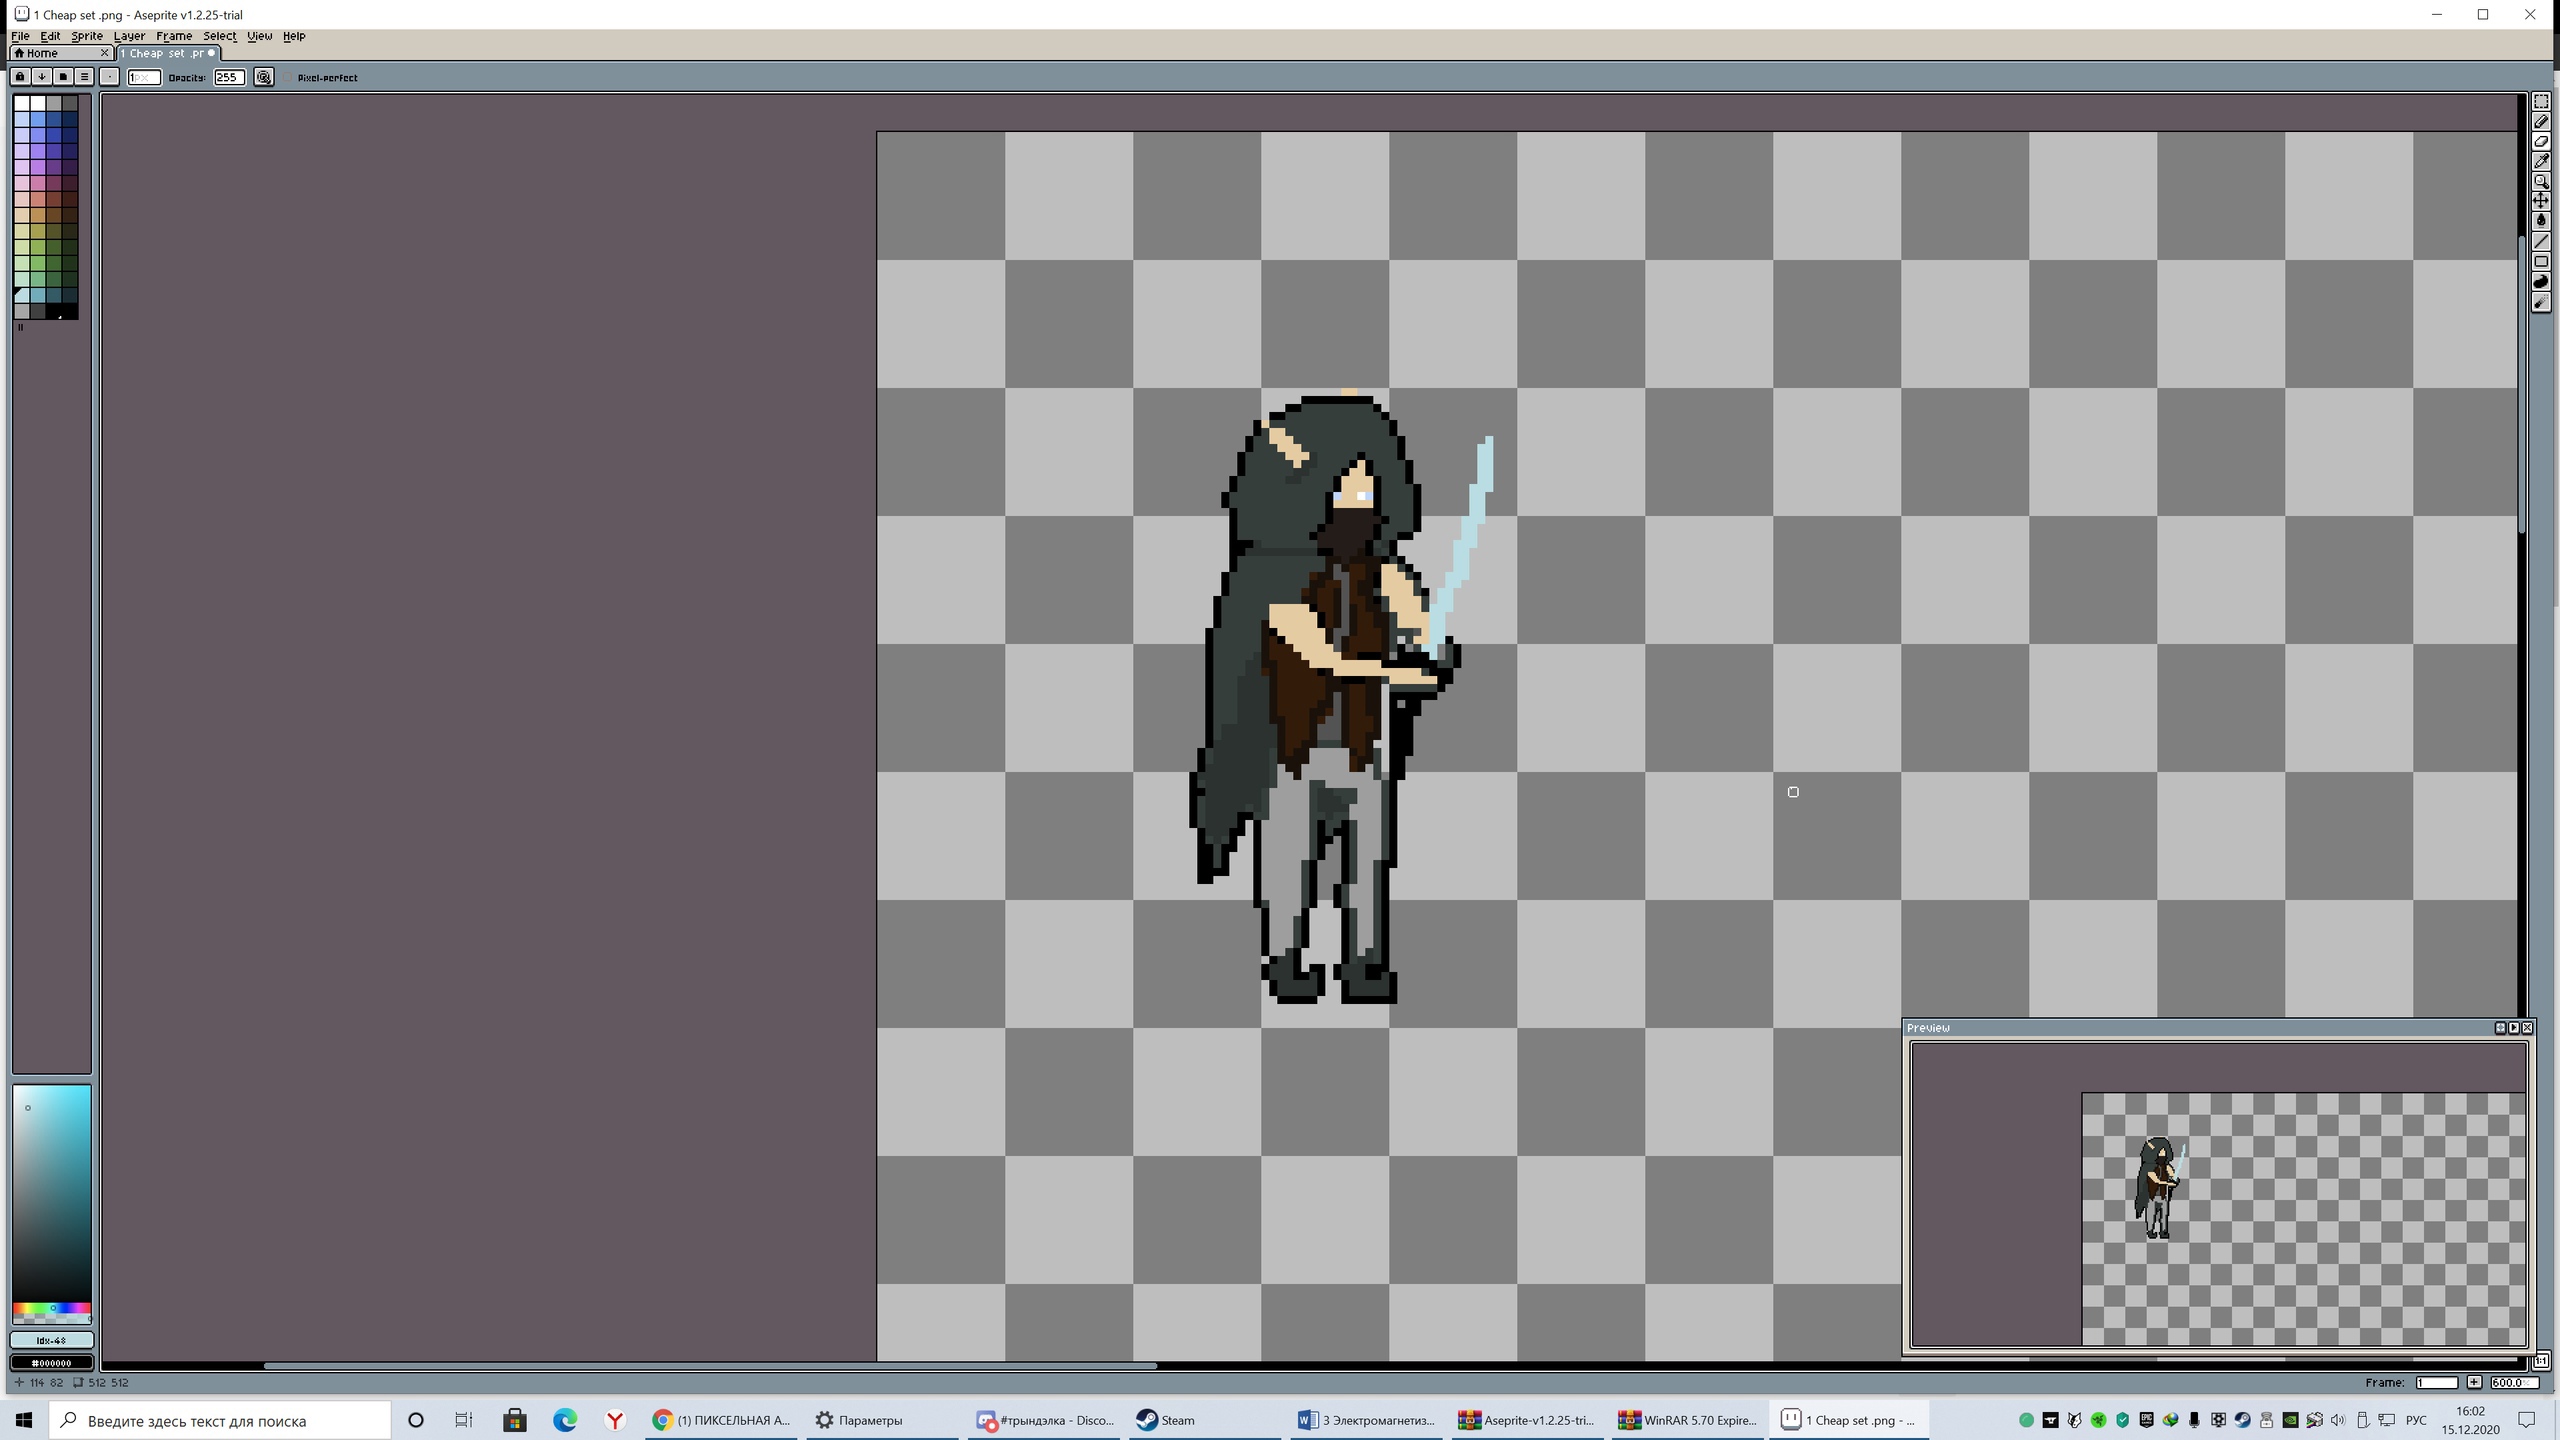Image resolution: width=2560 pixels, height=1440 pixels.
Task: Click the Opacity value field
Action: pyautogui.click(x=229, y=77)
